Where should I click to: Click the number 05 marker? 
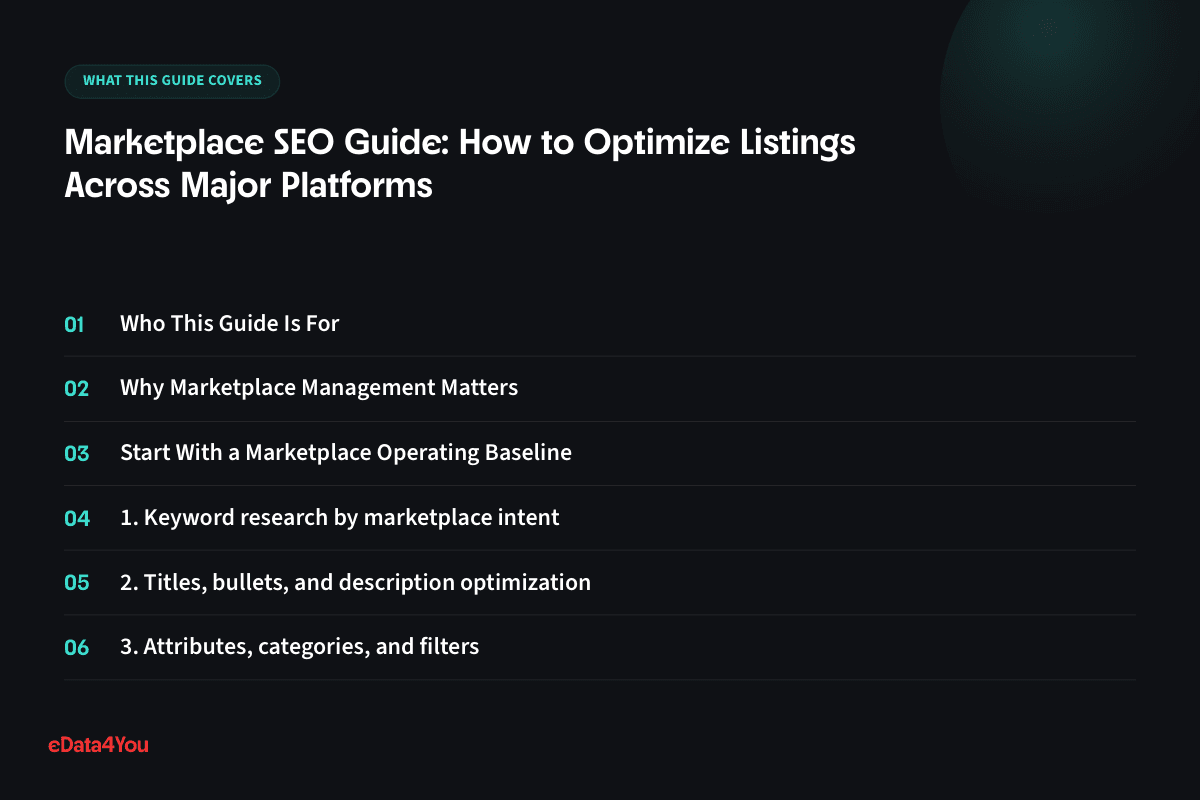[x=77, y=582]
